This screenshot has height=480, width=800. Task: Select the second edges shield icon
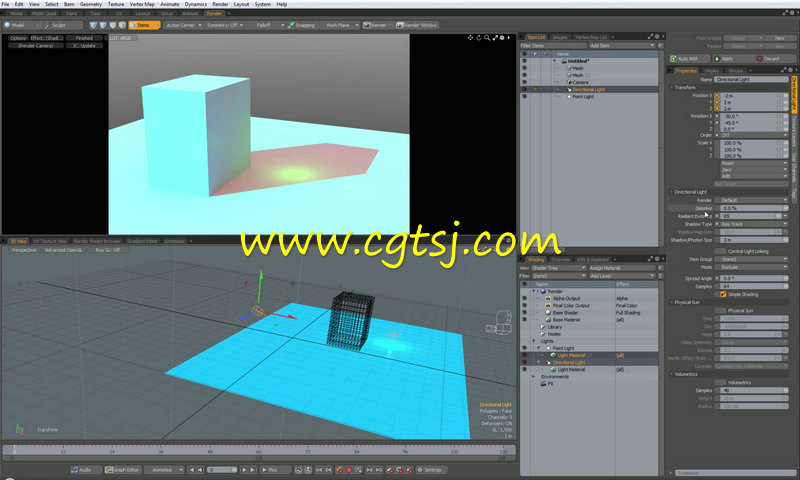pos(103,25)
